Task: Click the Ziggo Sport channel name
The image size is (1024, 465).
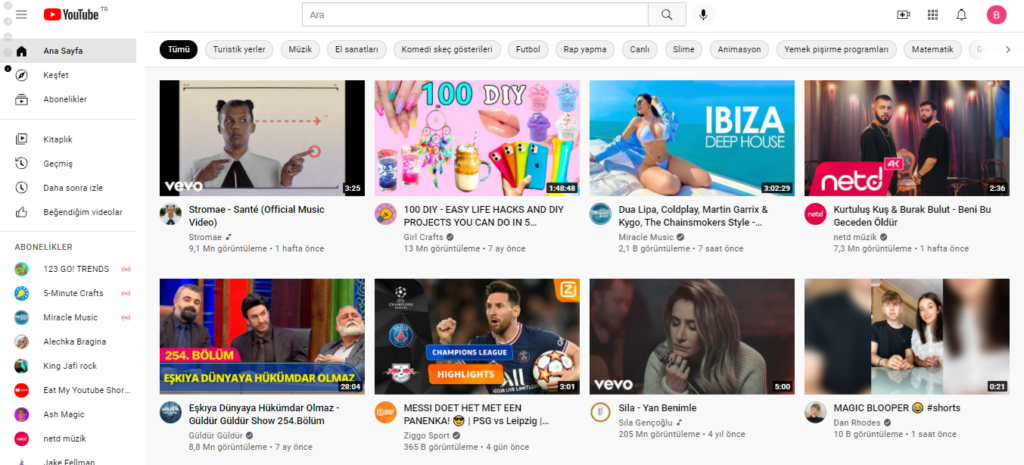Action: pyautogui.click(x=427, y=435)
